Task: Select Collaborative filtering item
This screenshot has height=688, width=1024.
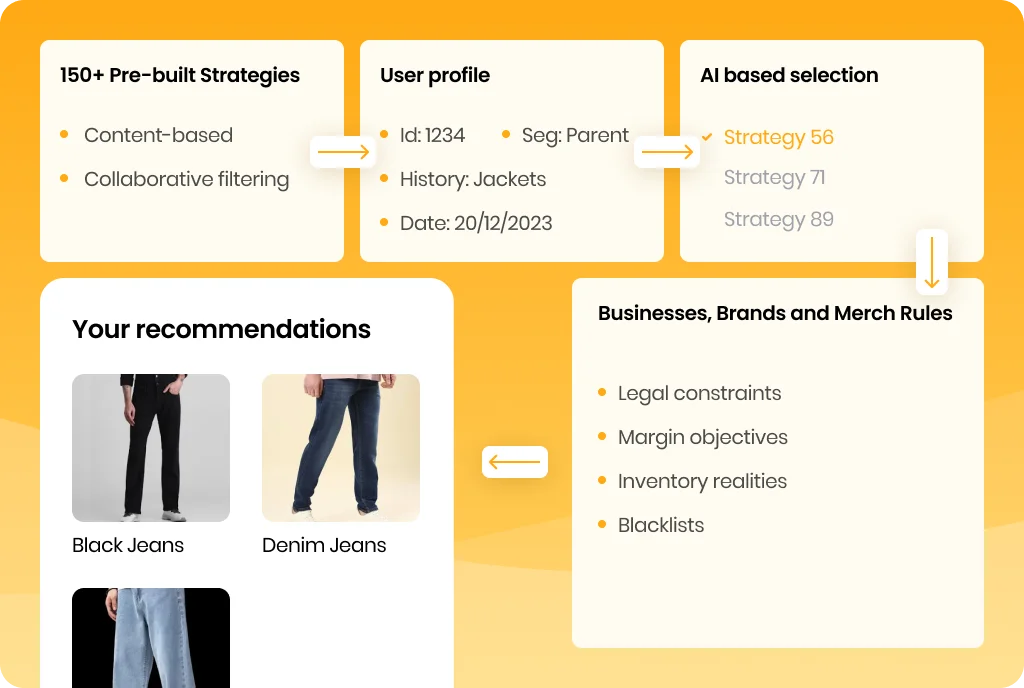Action: click(x=187, y=180)
